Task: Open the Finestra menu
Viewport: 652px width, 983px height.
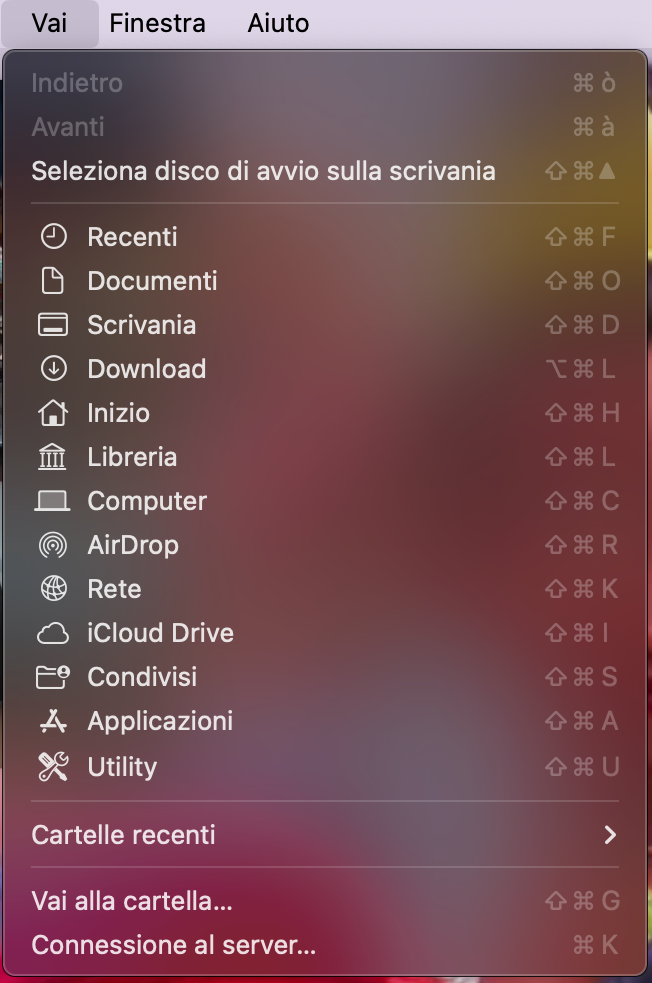Action: point(156,23)
